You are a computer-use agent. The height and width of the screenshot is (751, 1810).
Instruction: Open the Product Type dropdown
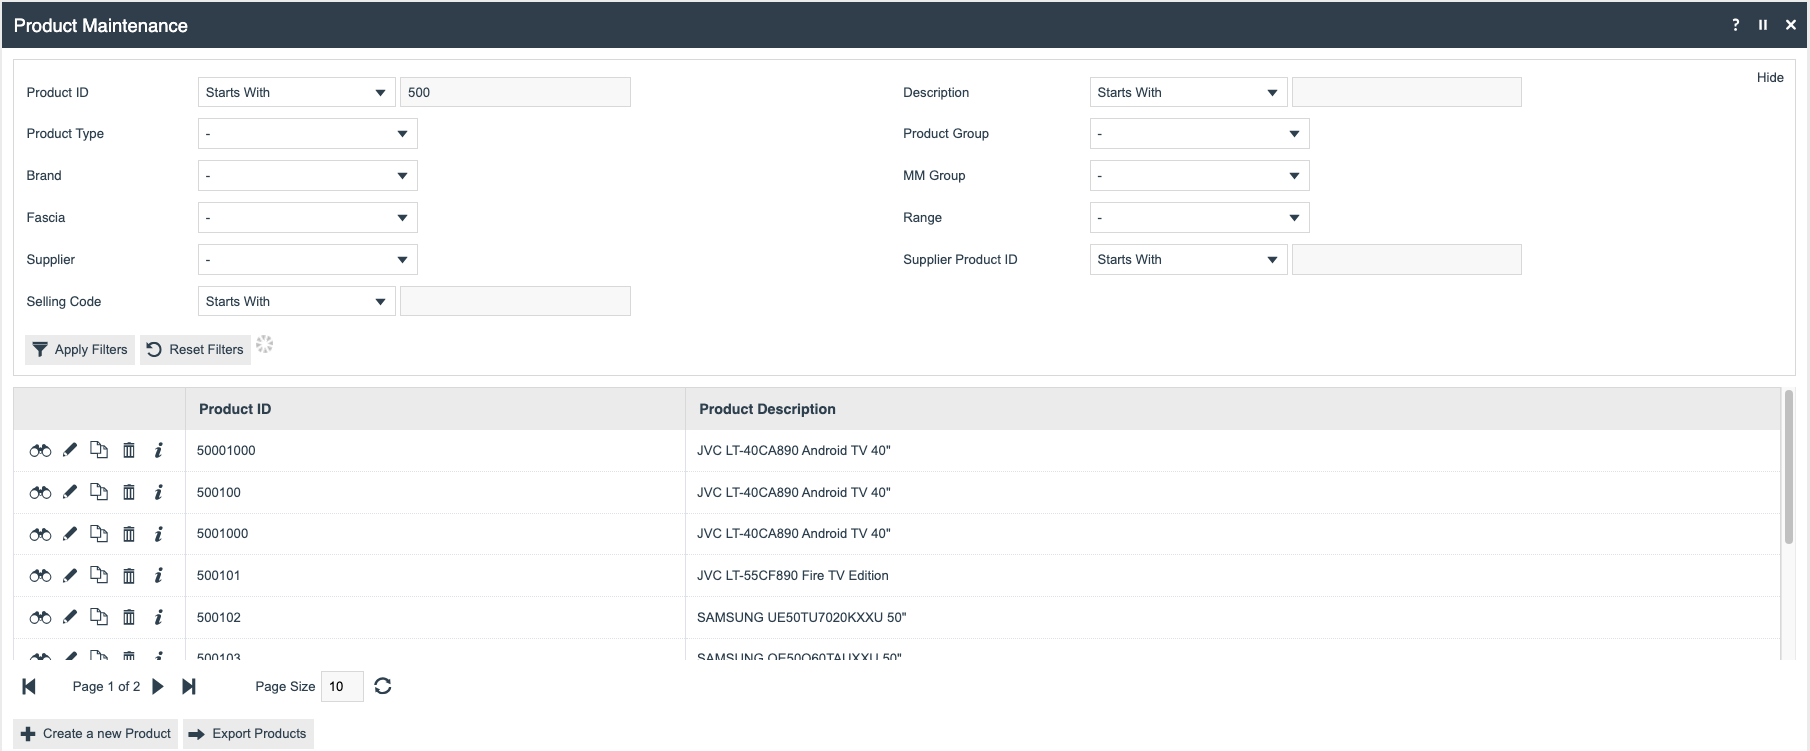point(307,134)
